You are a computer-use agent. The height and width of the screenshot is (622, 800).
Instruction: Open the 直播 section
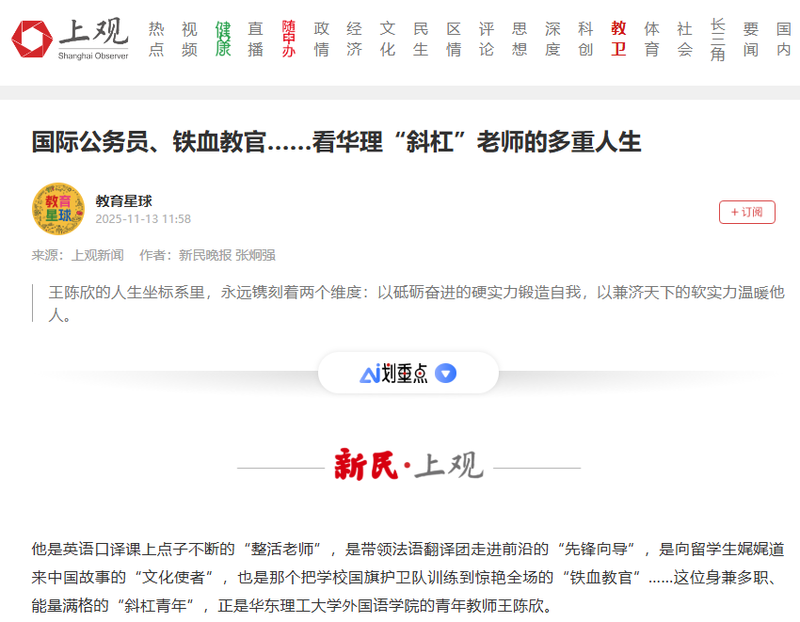click(x=255, y=39)
